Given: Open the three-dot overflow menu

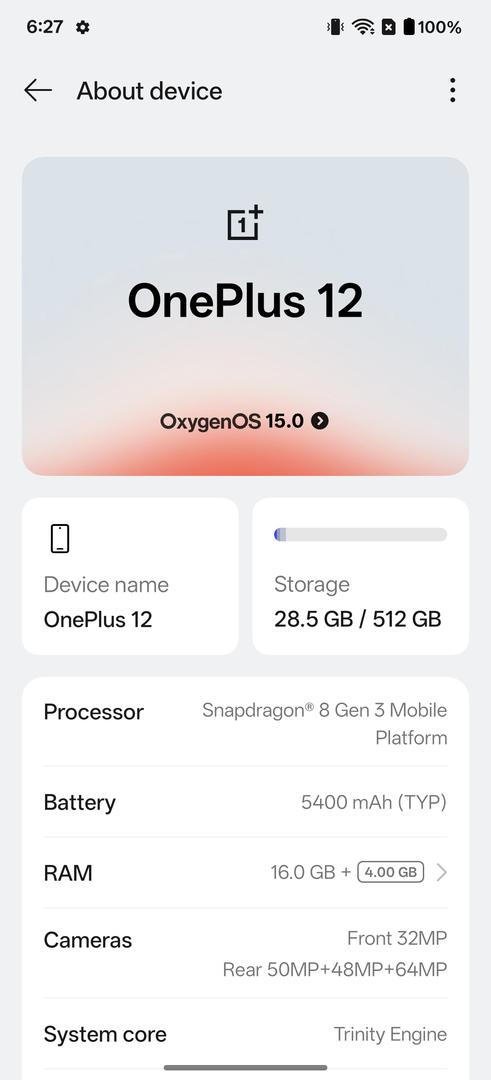Looking at the screenshot, I should coord(452,90).
